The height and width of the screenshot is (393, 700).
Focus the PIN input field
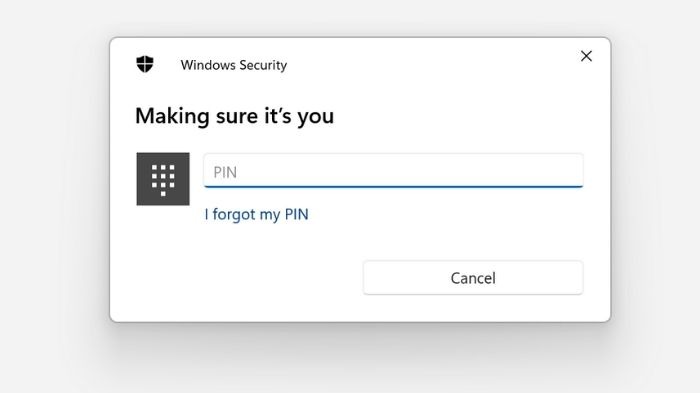click(393, 171)
